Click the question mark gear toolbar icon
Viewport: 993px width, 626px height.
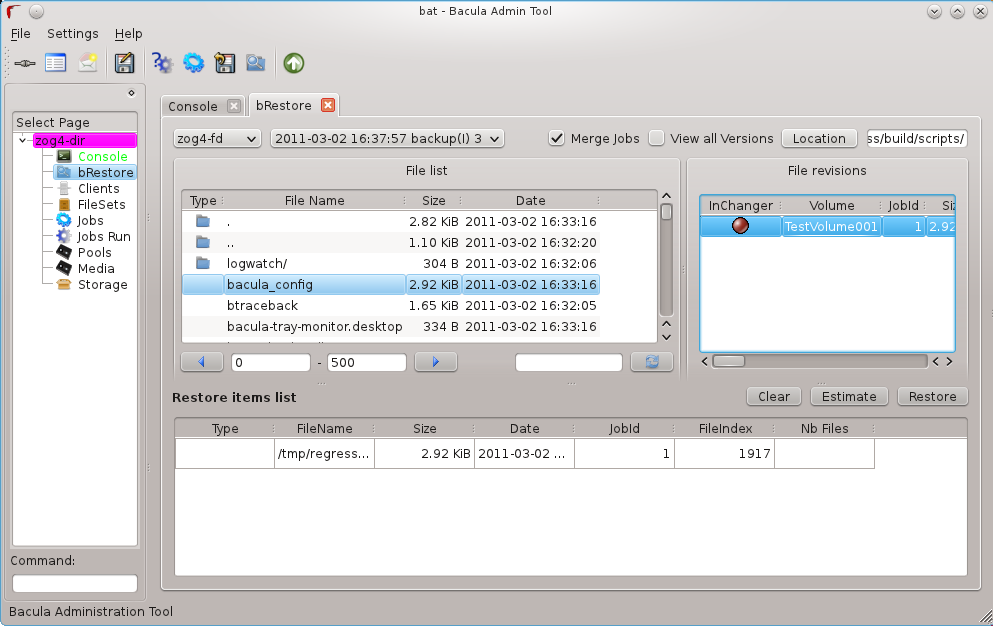pyautogui.click(x=162, y=63)
